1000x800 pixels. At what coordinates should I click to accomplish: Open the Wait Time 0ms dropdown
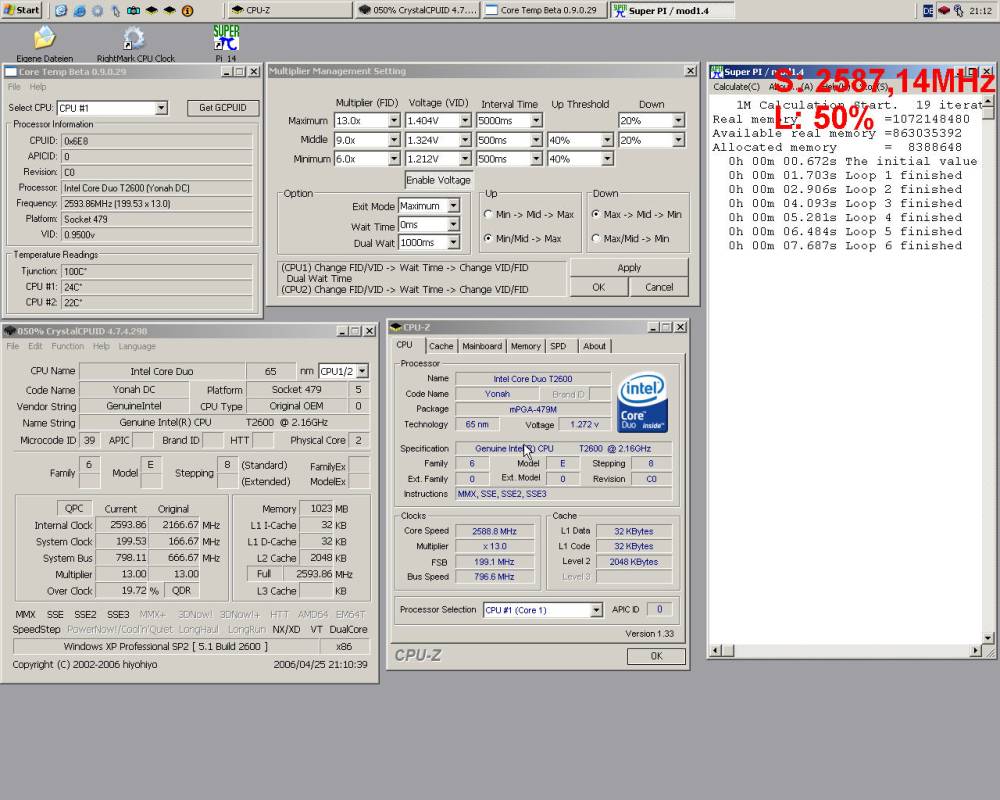click(453, 225)
